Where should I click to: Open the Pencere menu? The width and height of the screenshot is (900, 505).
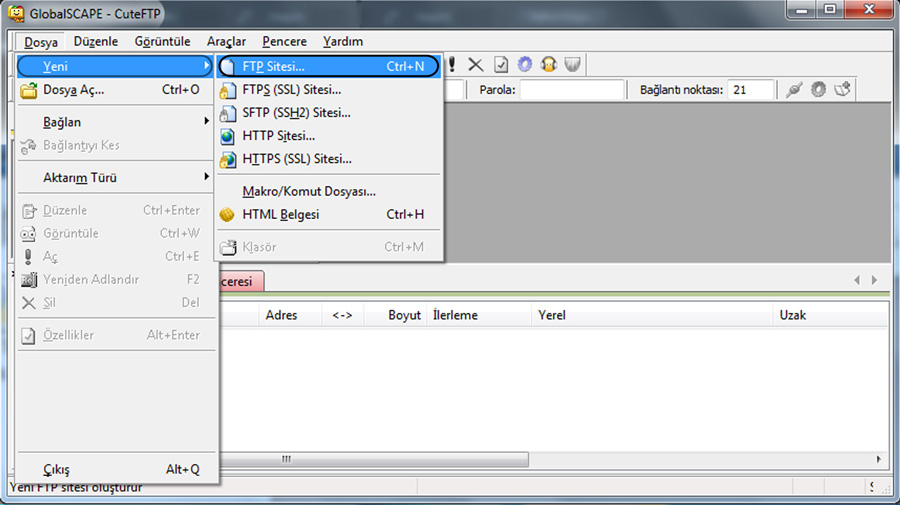tap(284, 41)
